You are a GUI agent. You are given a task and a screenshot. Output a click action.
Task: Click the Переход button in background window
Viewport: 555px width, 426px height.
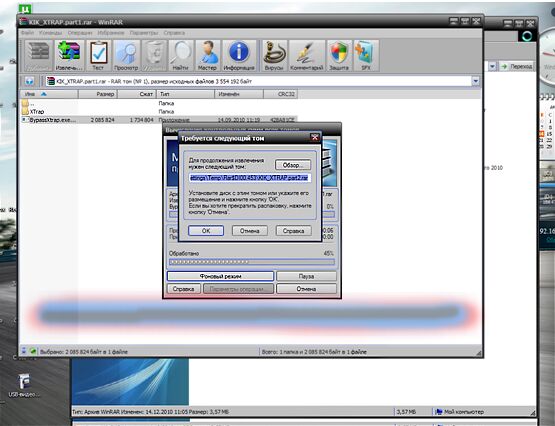(517, 66)
